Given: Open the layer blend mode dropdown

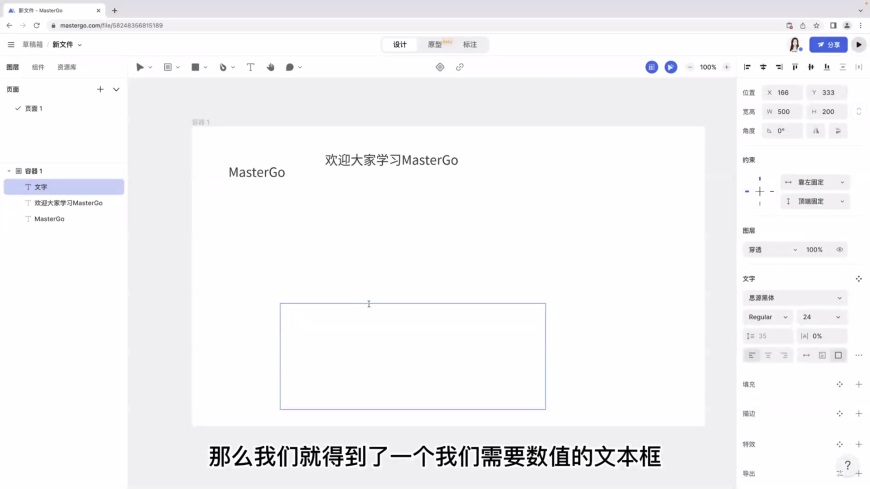Looking at the screenshot, I should (x=772, y=250).
